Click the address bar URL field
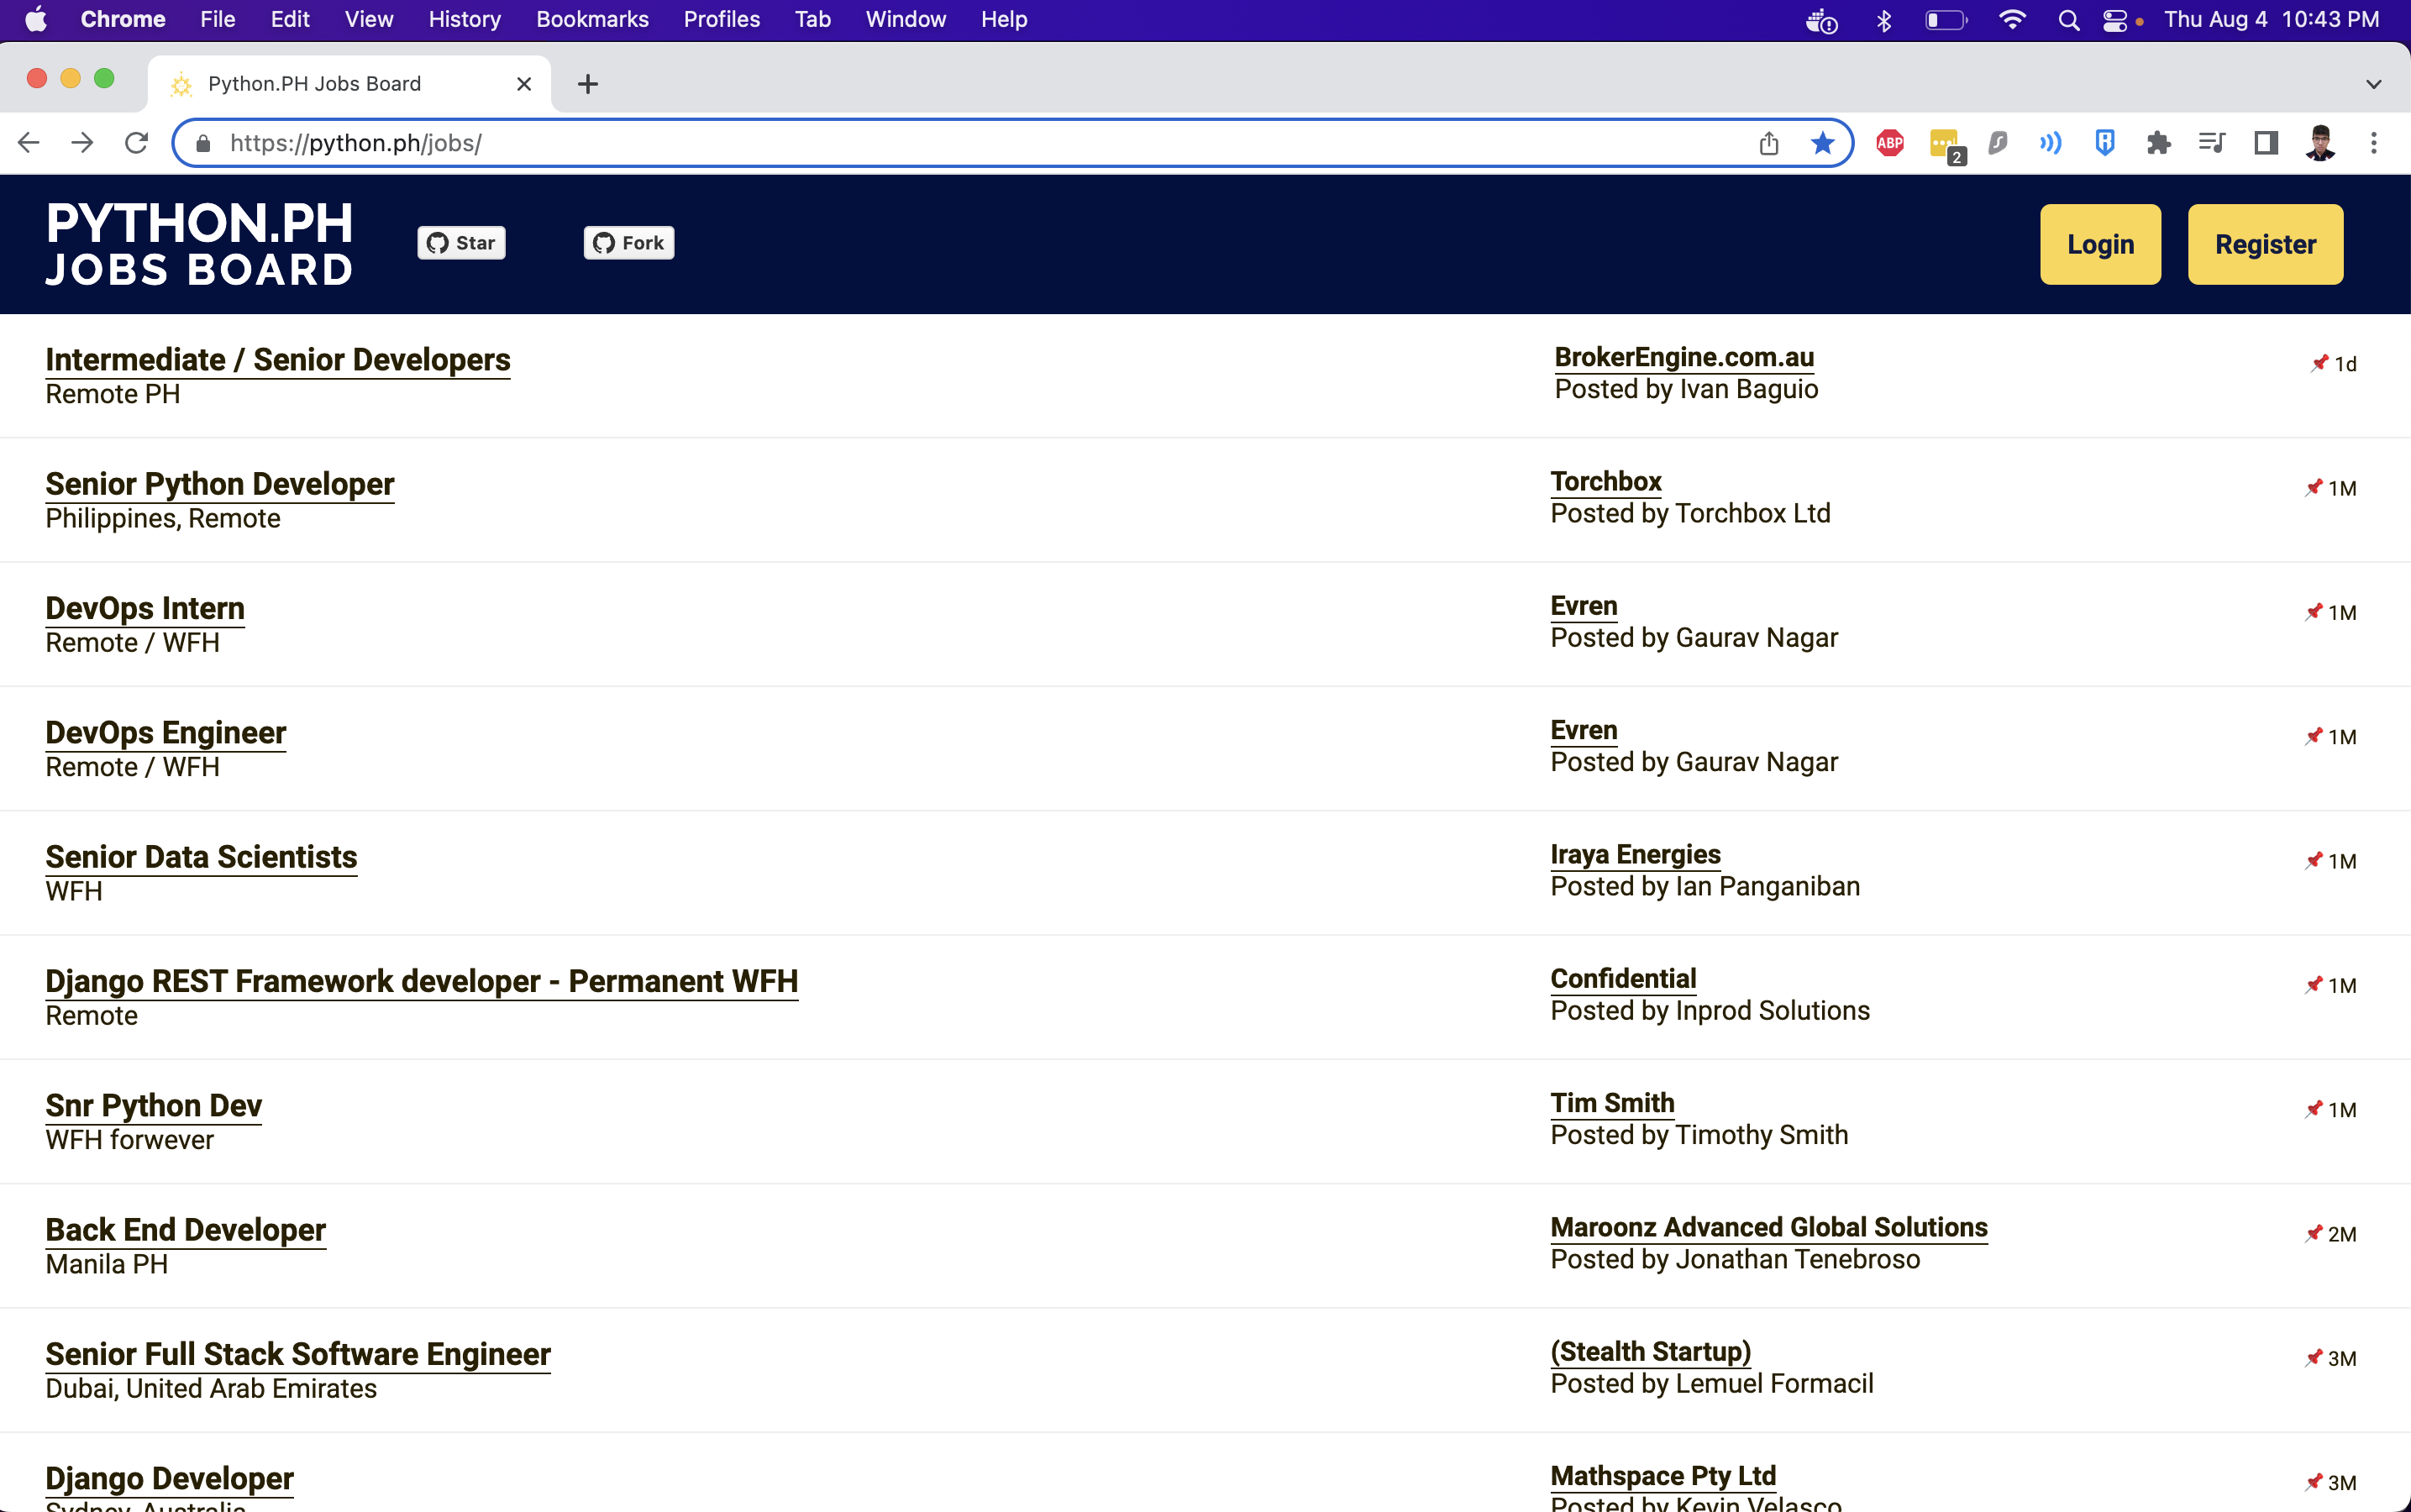 click(x=900, y=143)
